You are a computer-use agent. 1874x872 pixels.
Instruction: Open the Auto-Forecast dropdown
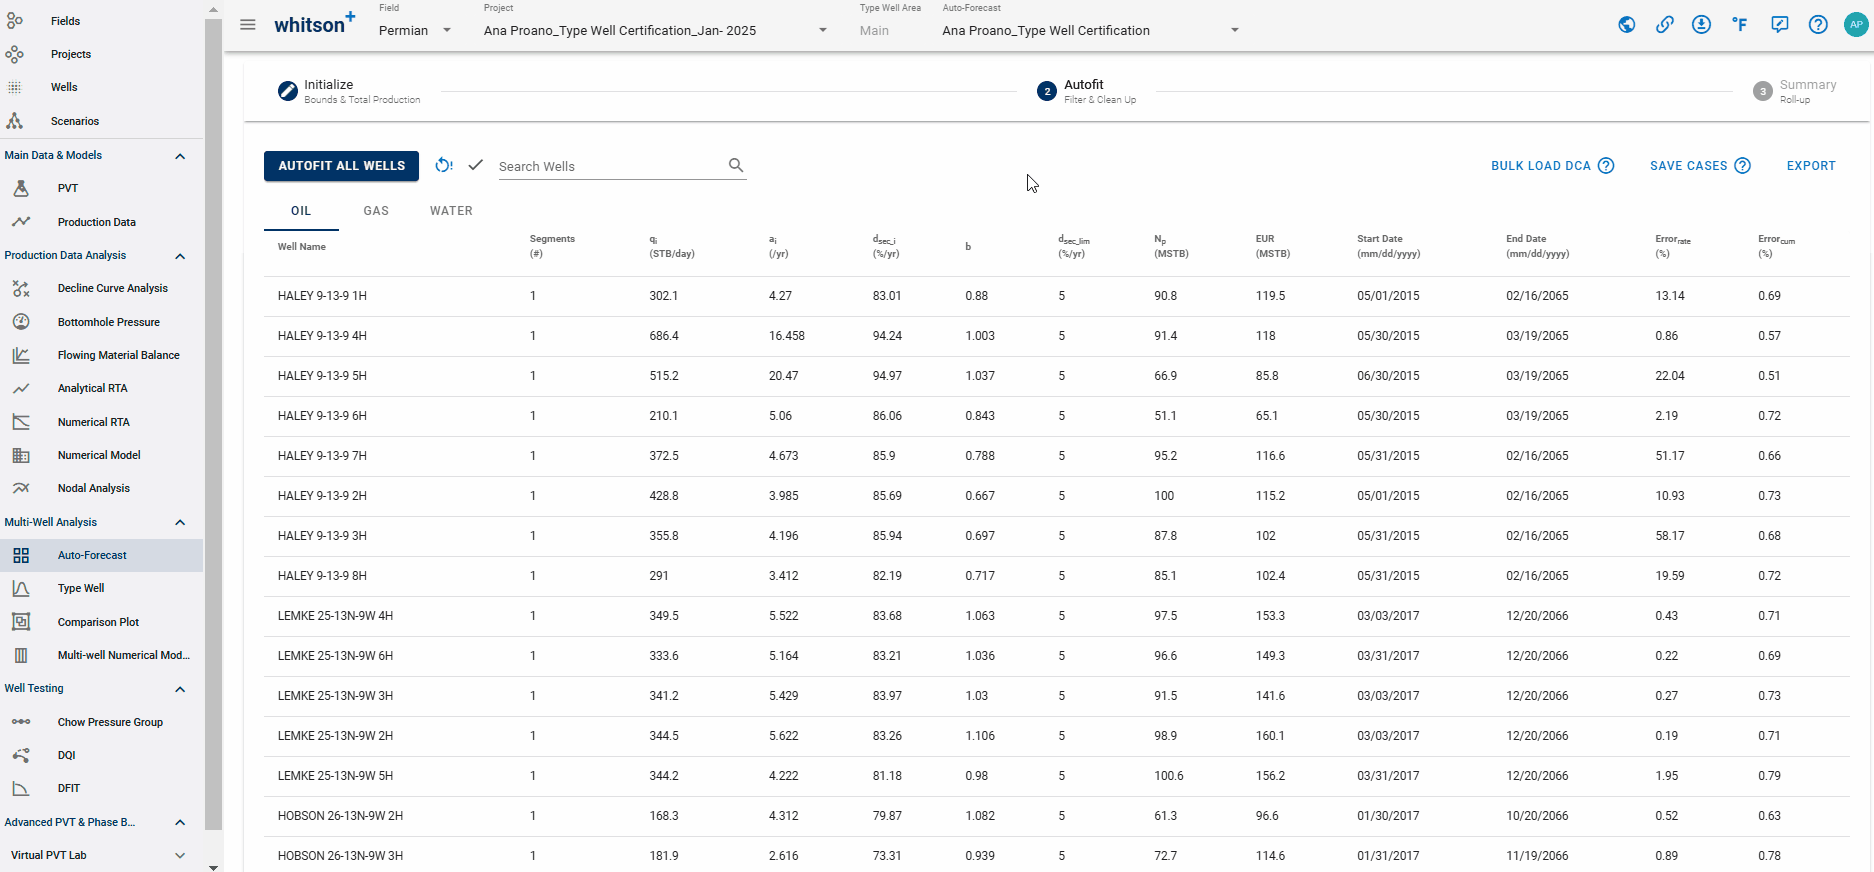click(1091, 30)
